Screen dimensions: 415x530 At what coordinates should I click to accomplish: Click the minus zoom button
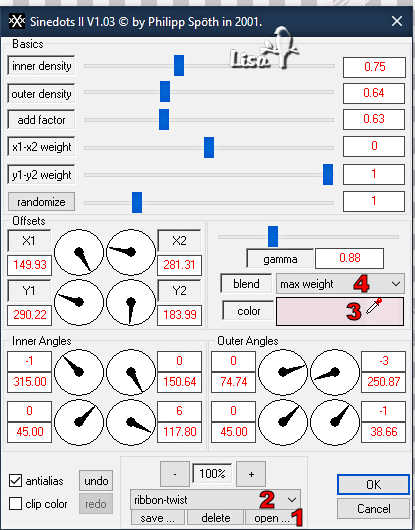point(174,474)
